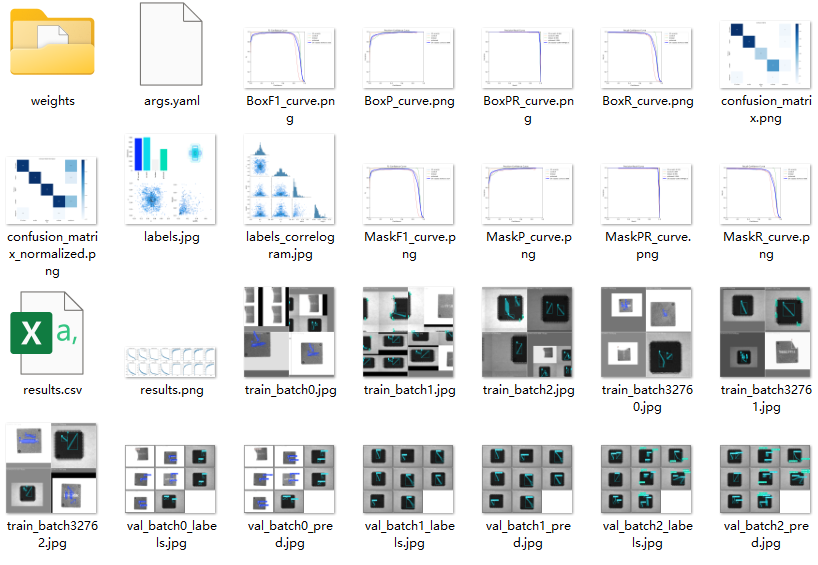Click the val_batch0_pred.jpg thumbnail
This screenshot has width=818, height=565.
pyautogui.click(x=290, y=479)
